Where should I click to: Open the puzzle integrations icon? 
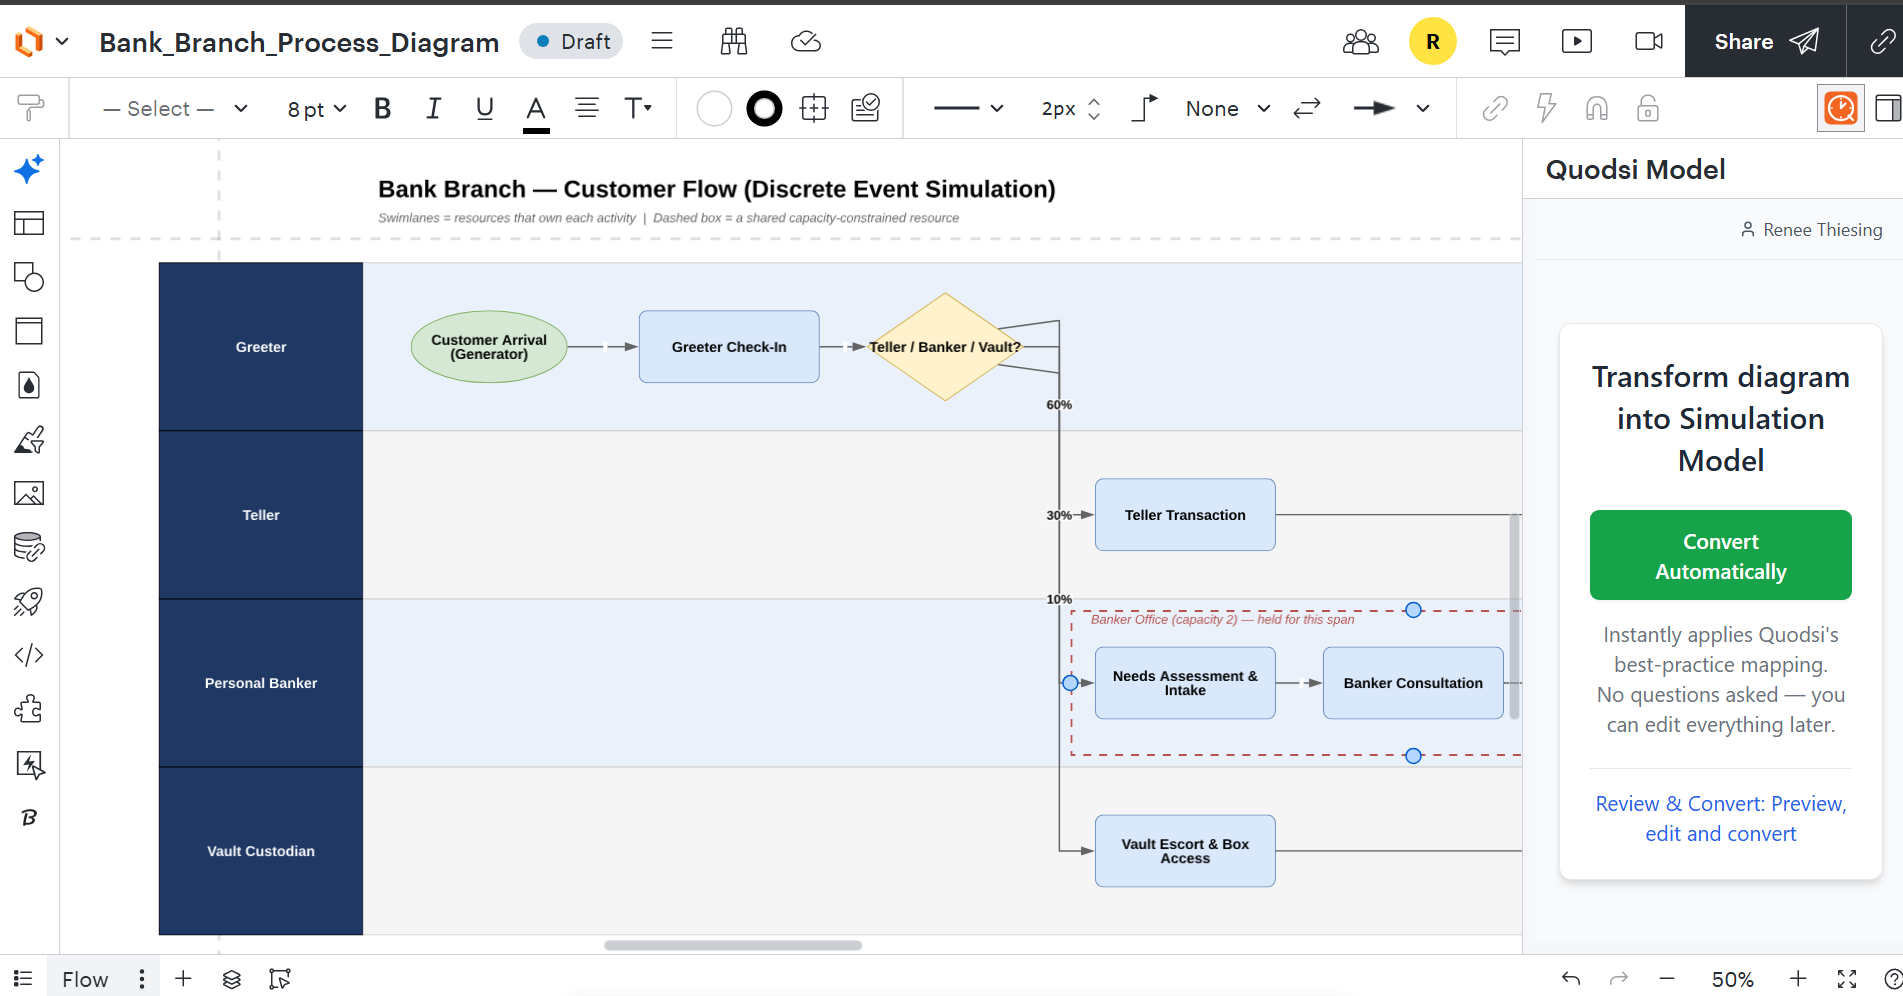tap(29, 709)
